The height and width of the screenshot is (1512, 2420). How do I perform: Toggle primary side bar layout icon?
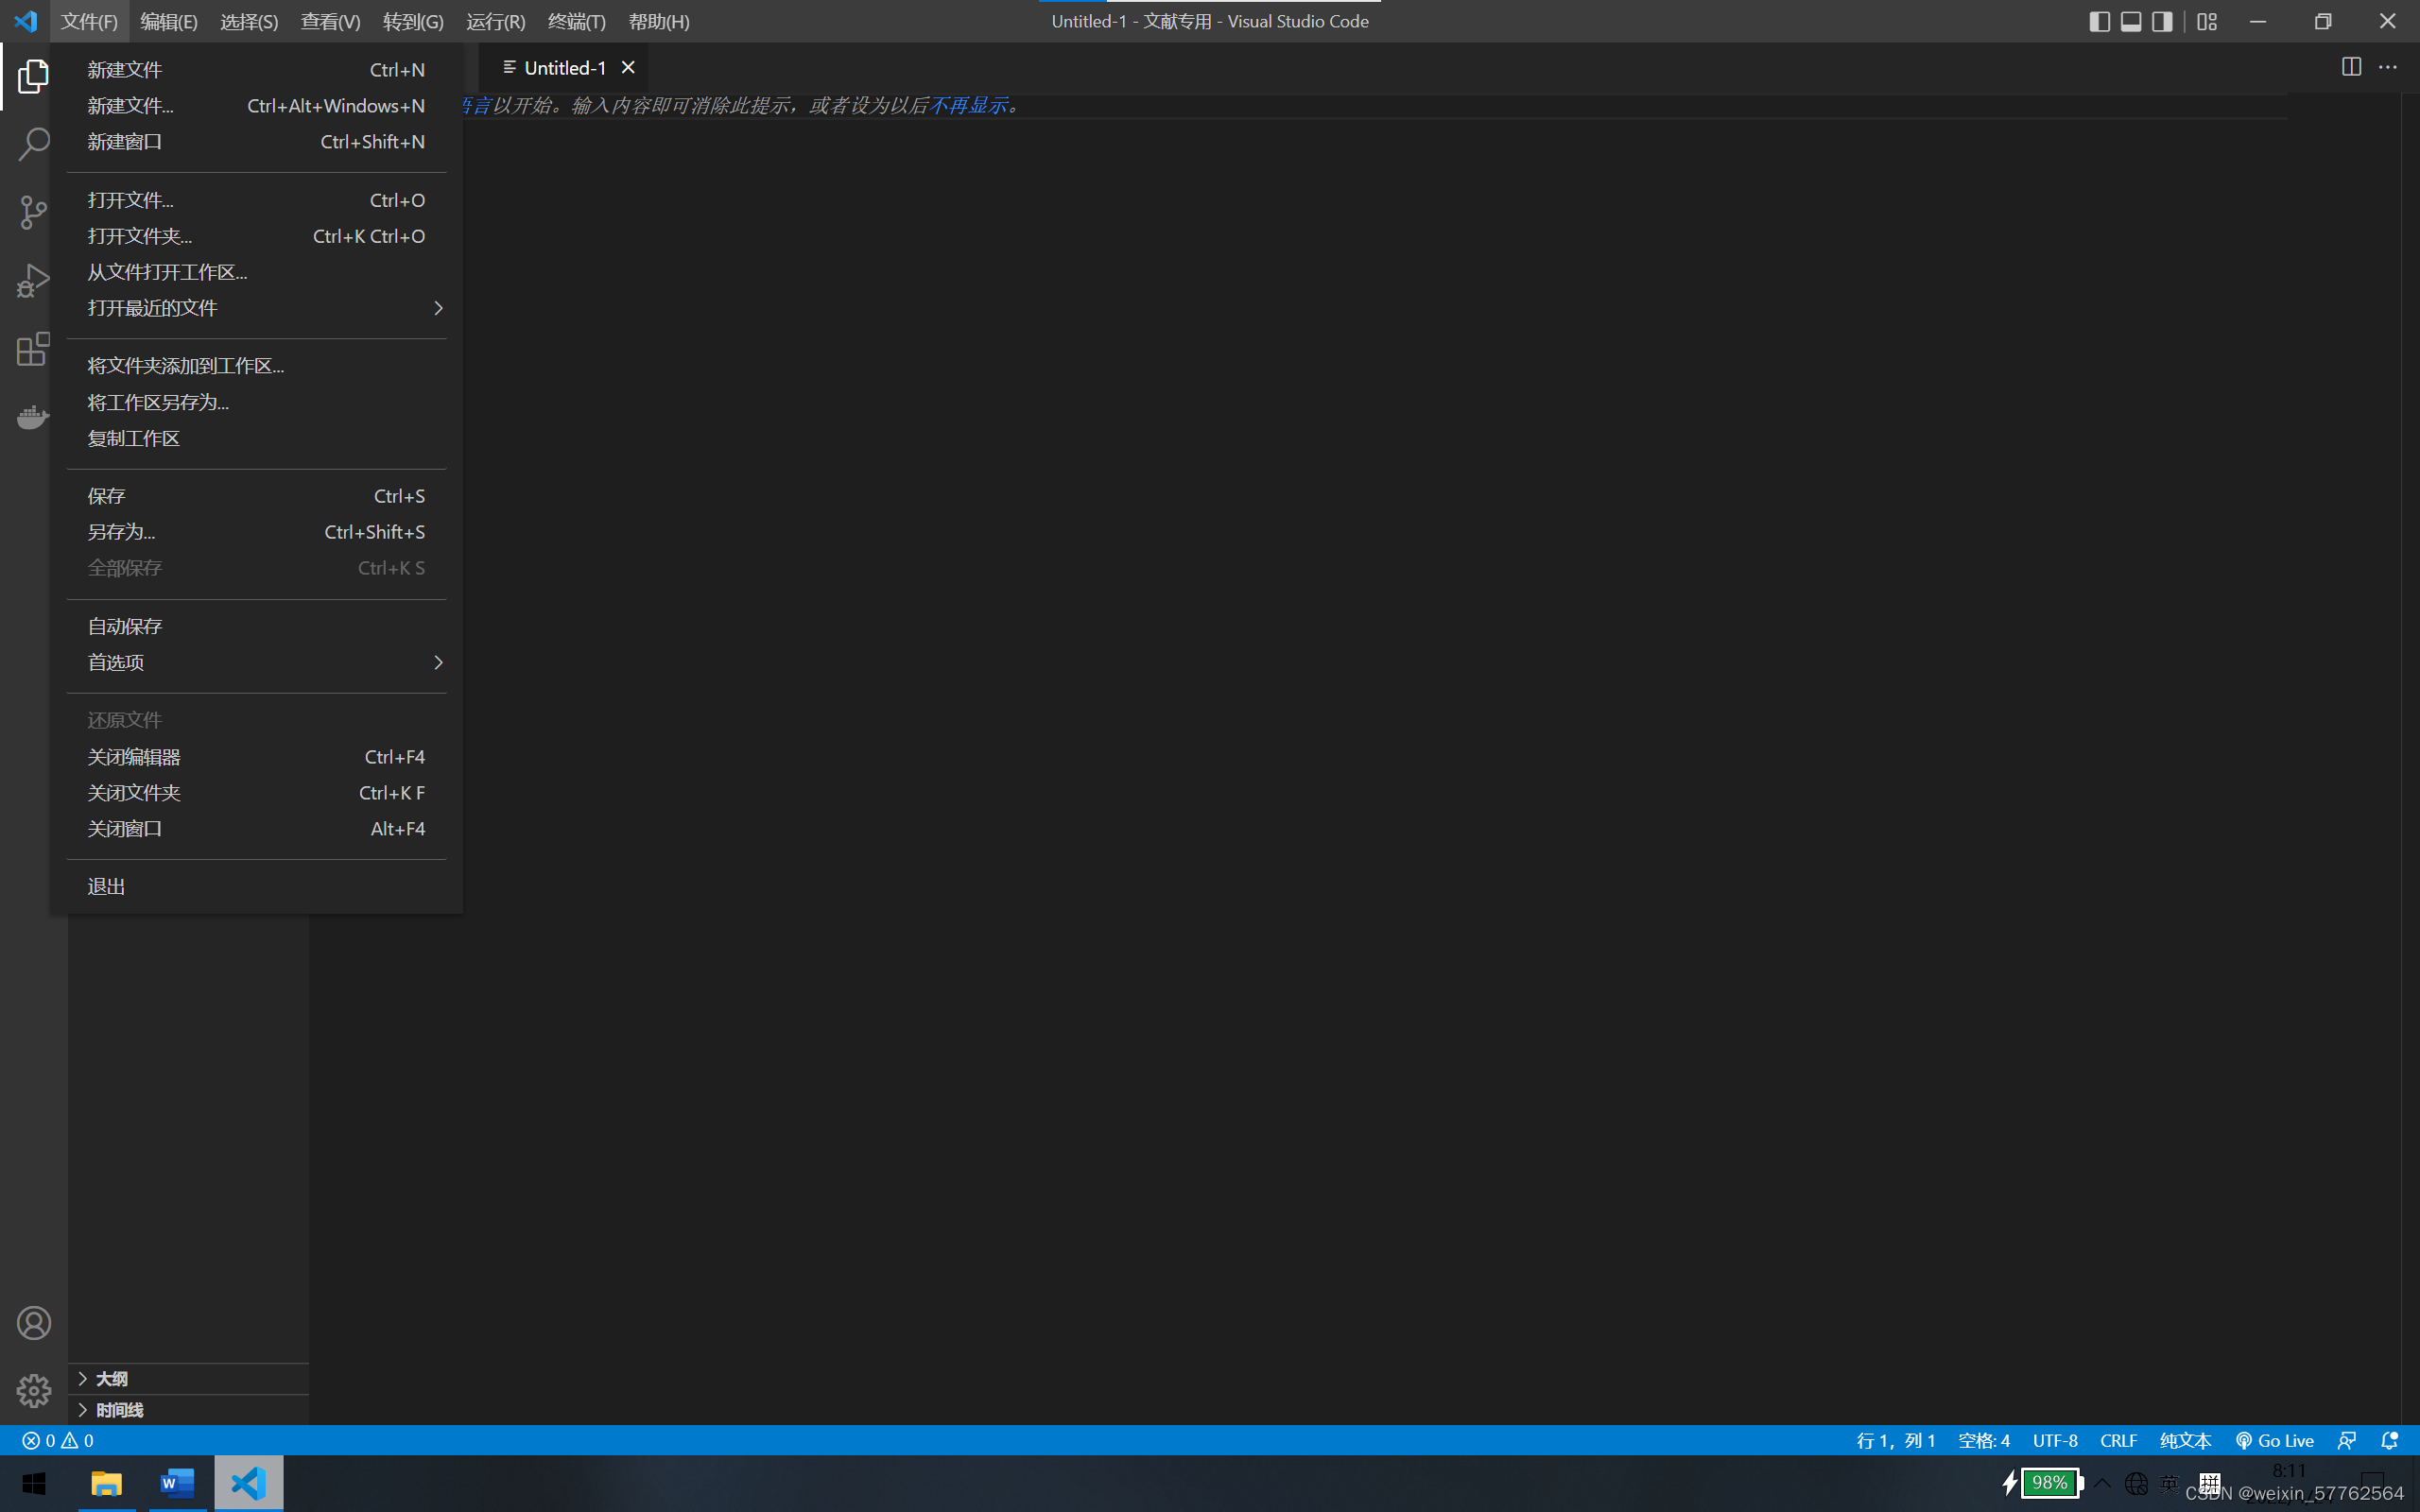tap(2099, 21)
